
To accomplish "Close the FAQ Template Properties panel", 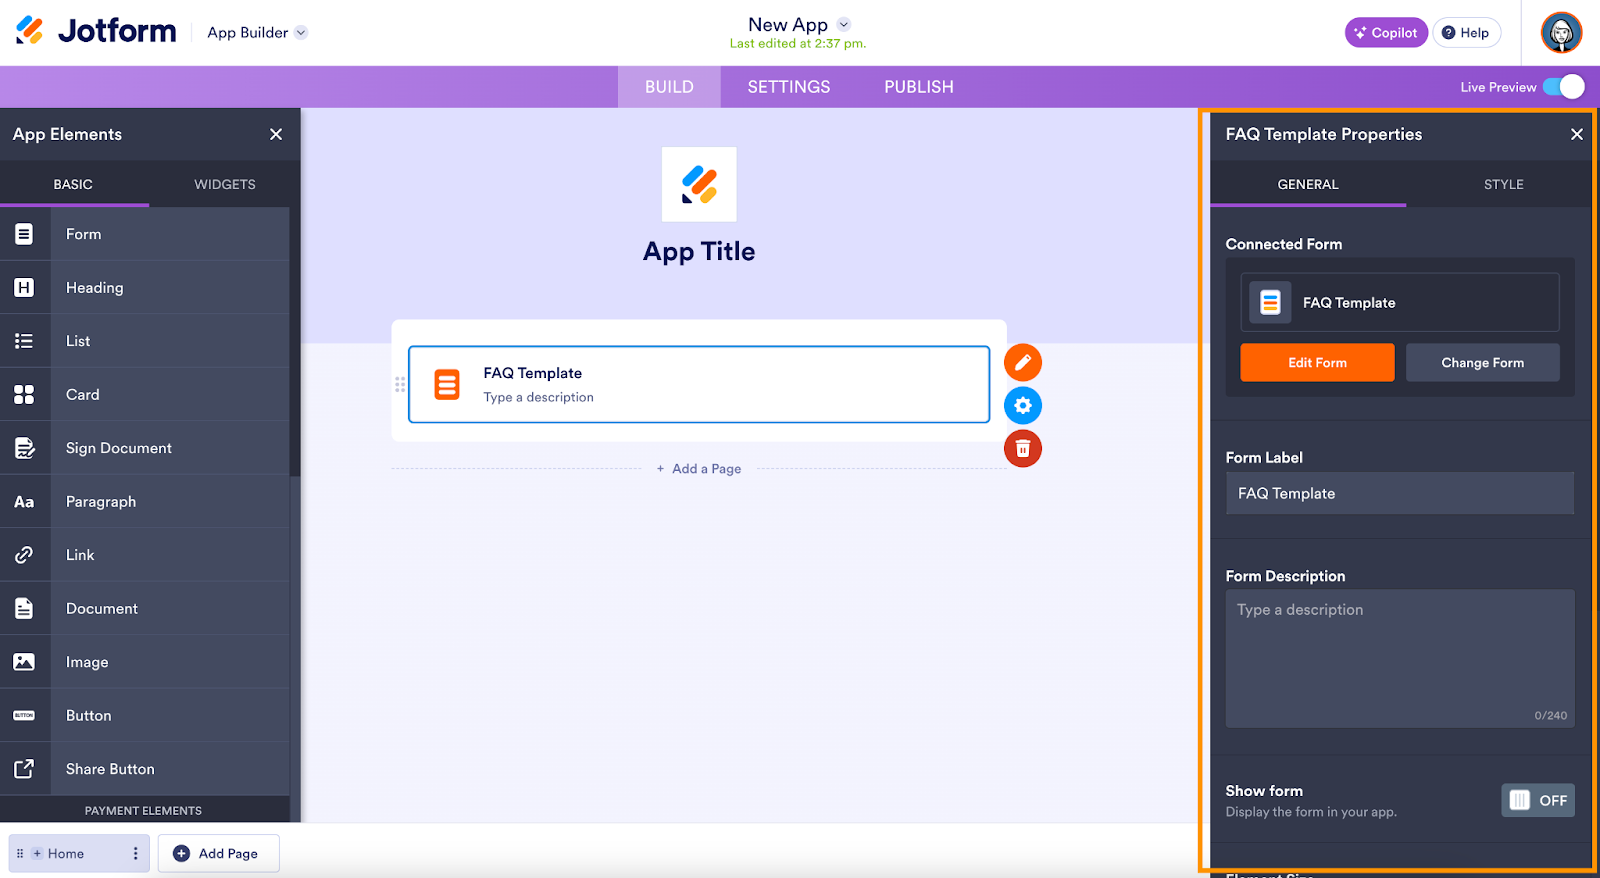I will pyautogui.click(x=1577, y=134).
